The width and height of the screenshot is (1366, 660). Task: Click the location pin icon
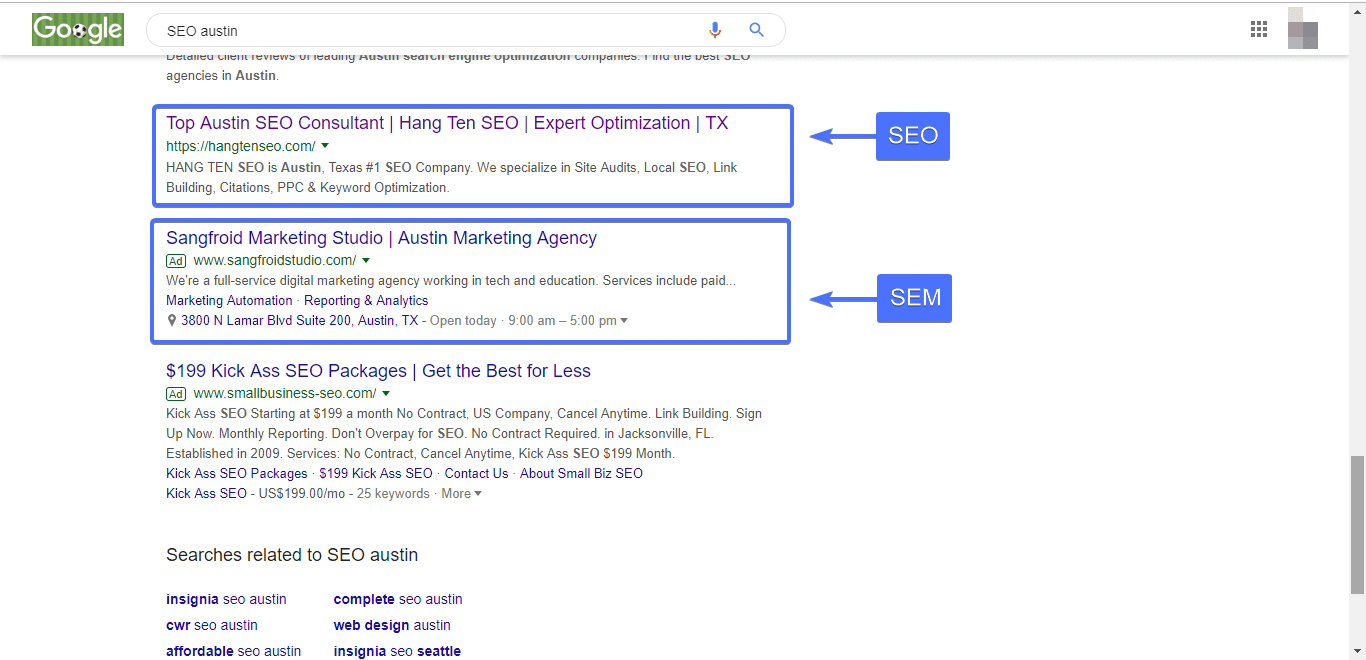pyautogui.click(x=172, y=321)
